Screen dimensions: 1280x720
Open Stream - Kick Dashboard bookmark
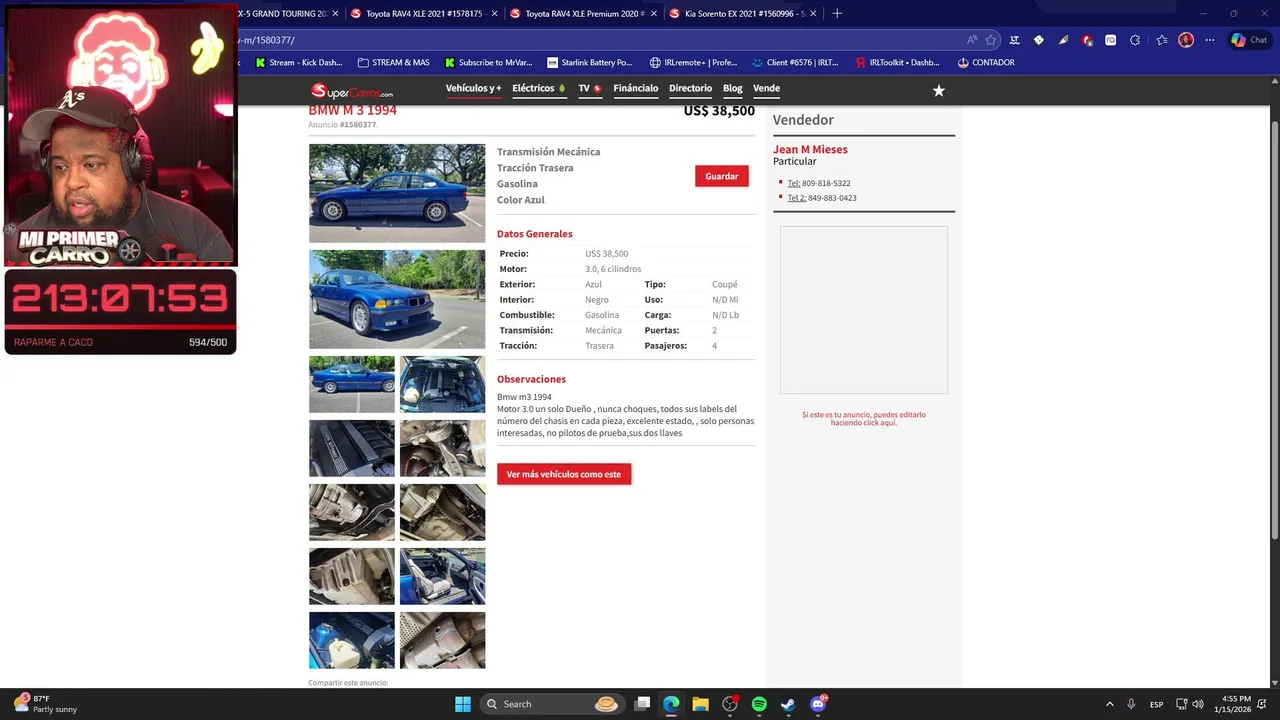[299, 62]
